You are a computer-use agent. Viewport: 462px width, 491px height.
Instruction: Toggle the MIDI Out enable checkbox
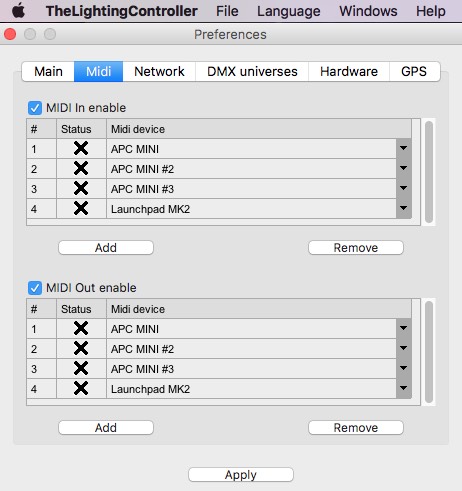(35, 288)
